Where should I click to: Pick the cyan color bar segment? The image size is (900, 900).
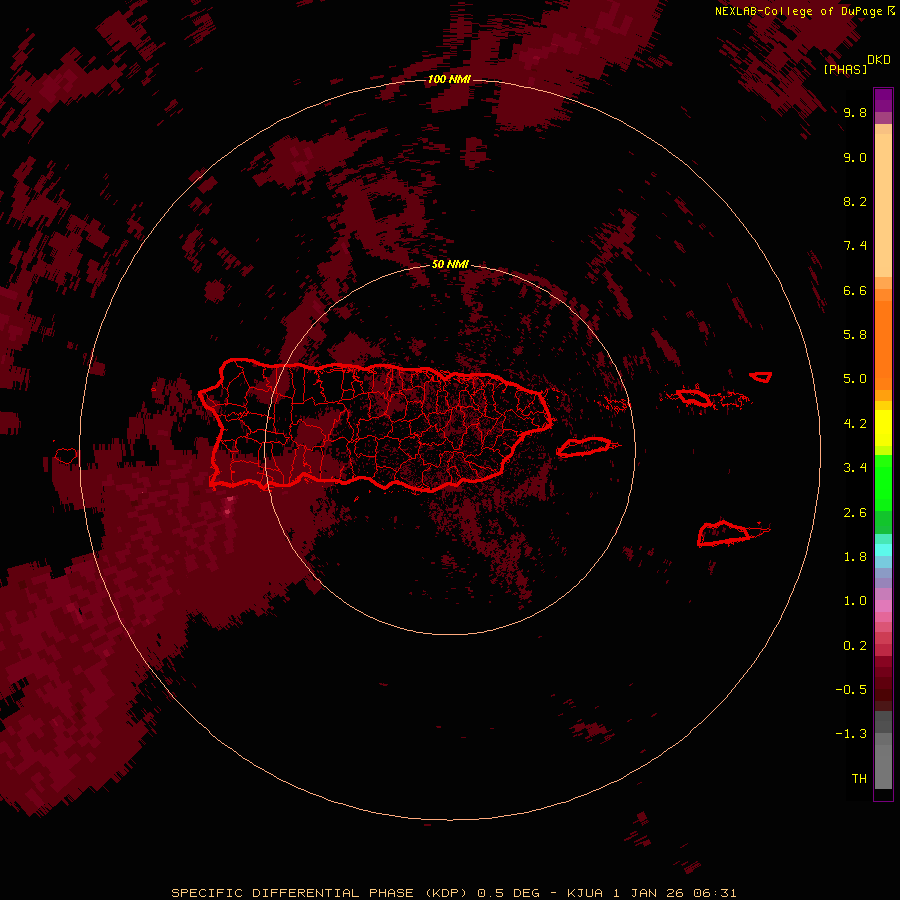883,549
